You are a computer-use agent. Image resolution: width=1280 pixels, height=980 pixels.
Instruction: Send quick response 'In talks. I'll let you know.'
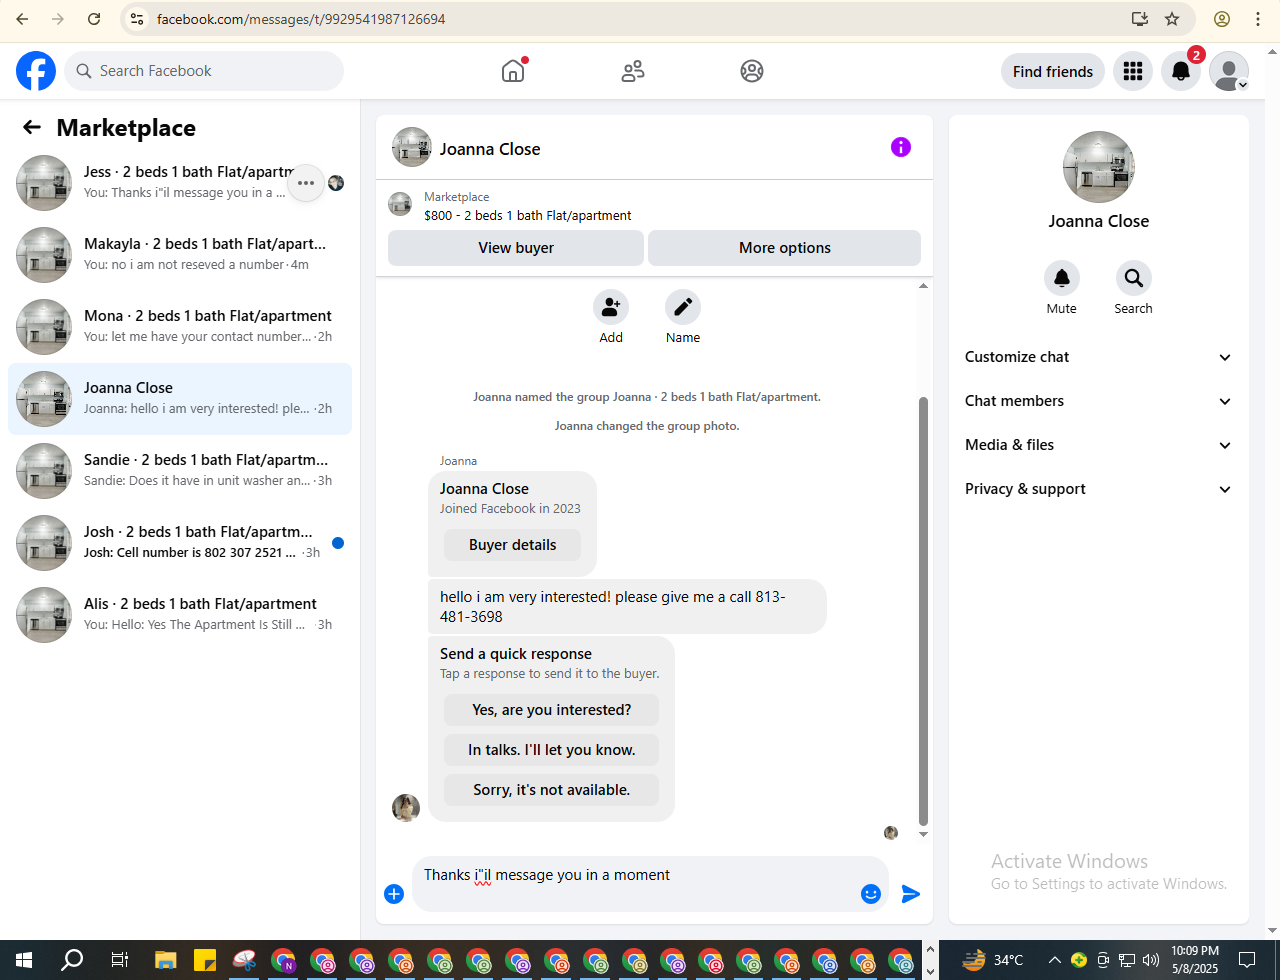click(551, 750)
